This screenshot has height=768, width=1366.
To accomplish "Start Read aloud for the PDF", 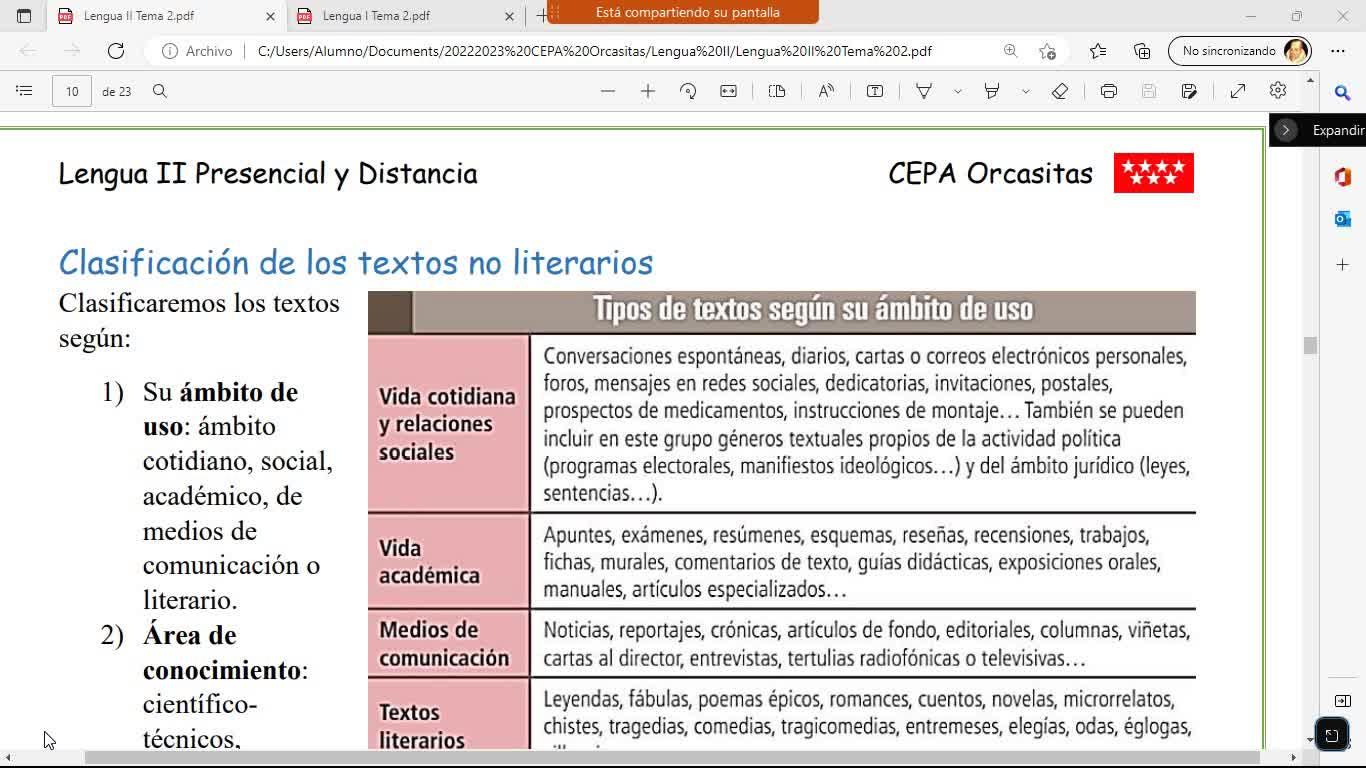I will (826, 91).
